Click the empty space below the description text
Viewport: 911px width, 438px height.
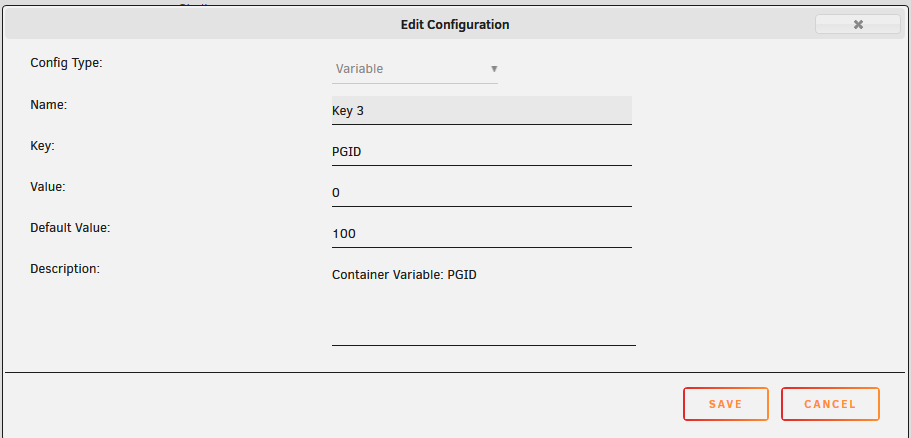[x=483, y=314]
